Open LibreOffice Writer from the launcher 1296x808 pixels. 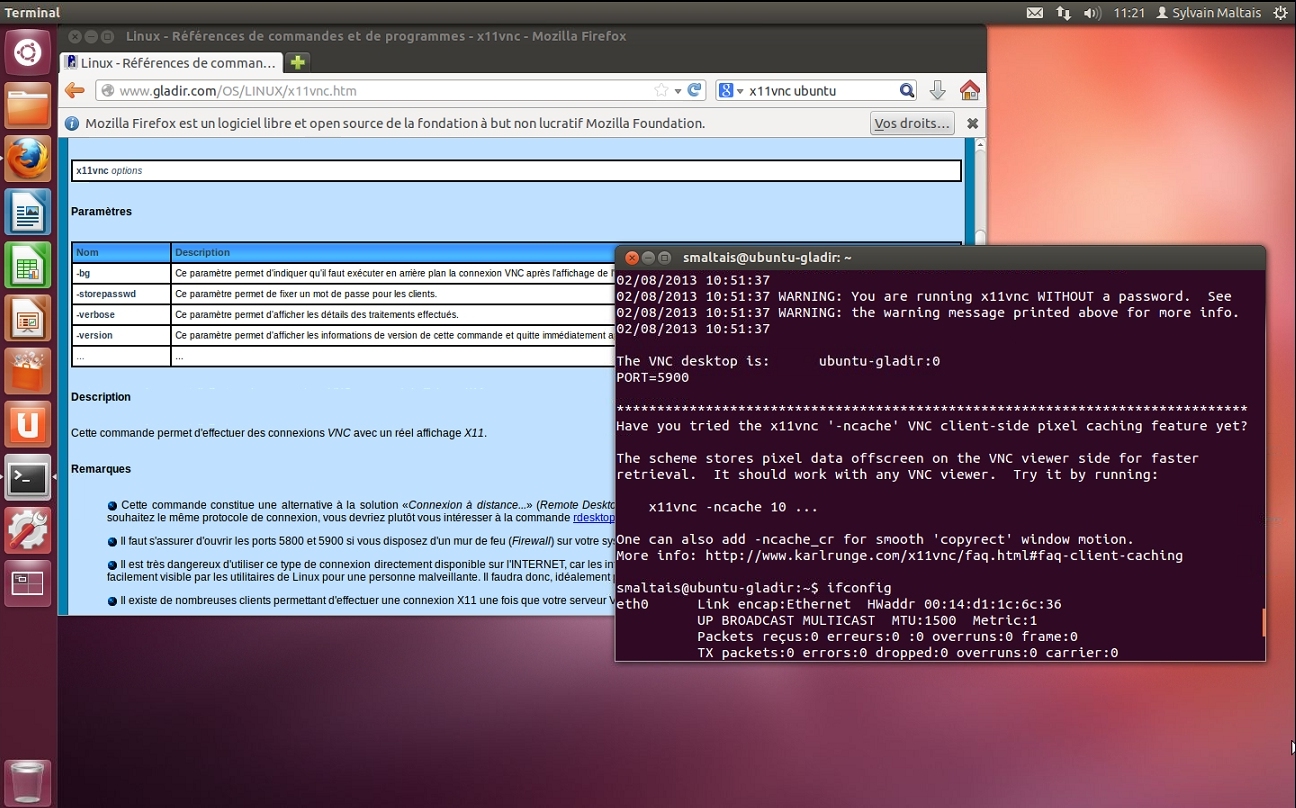[x=28, y=212]
